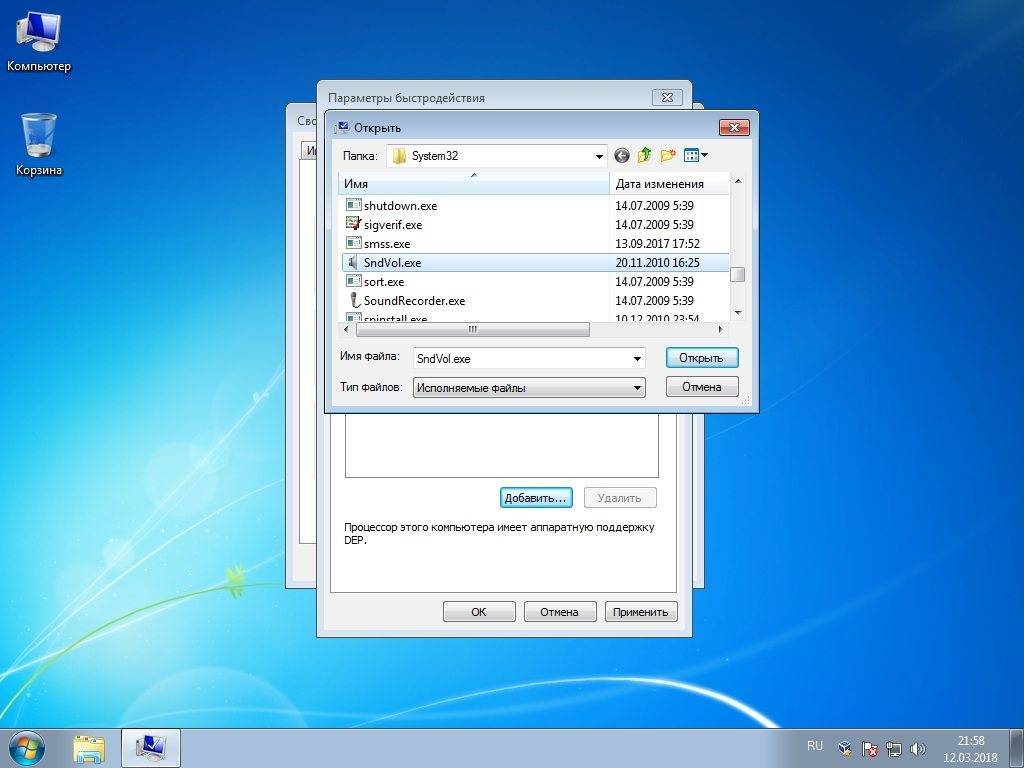1024x768 pixels.
Task: Sort by the Имя column header
Action: pos(474,184)
